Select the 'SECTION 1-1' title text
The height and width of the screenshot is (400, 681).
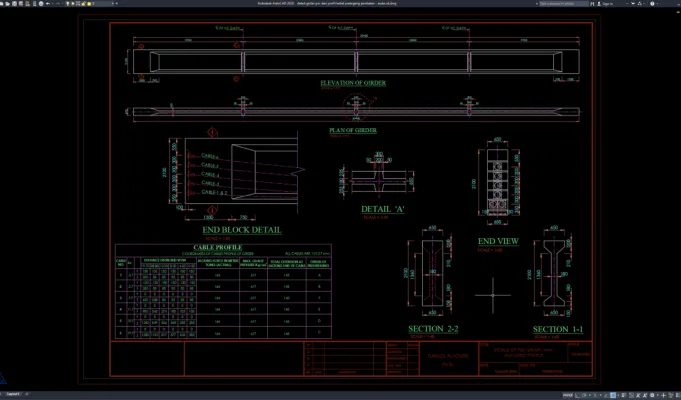[x=558, y=329]
